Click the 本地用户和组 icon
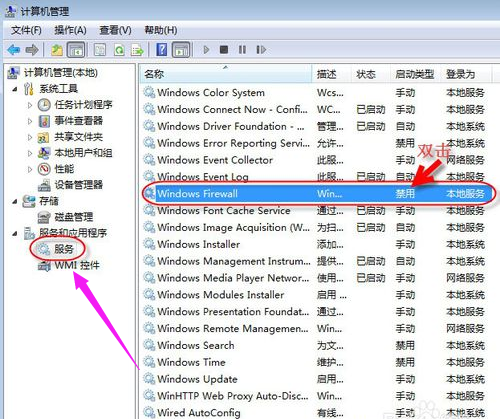 [x=44, y=153]
